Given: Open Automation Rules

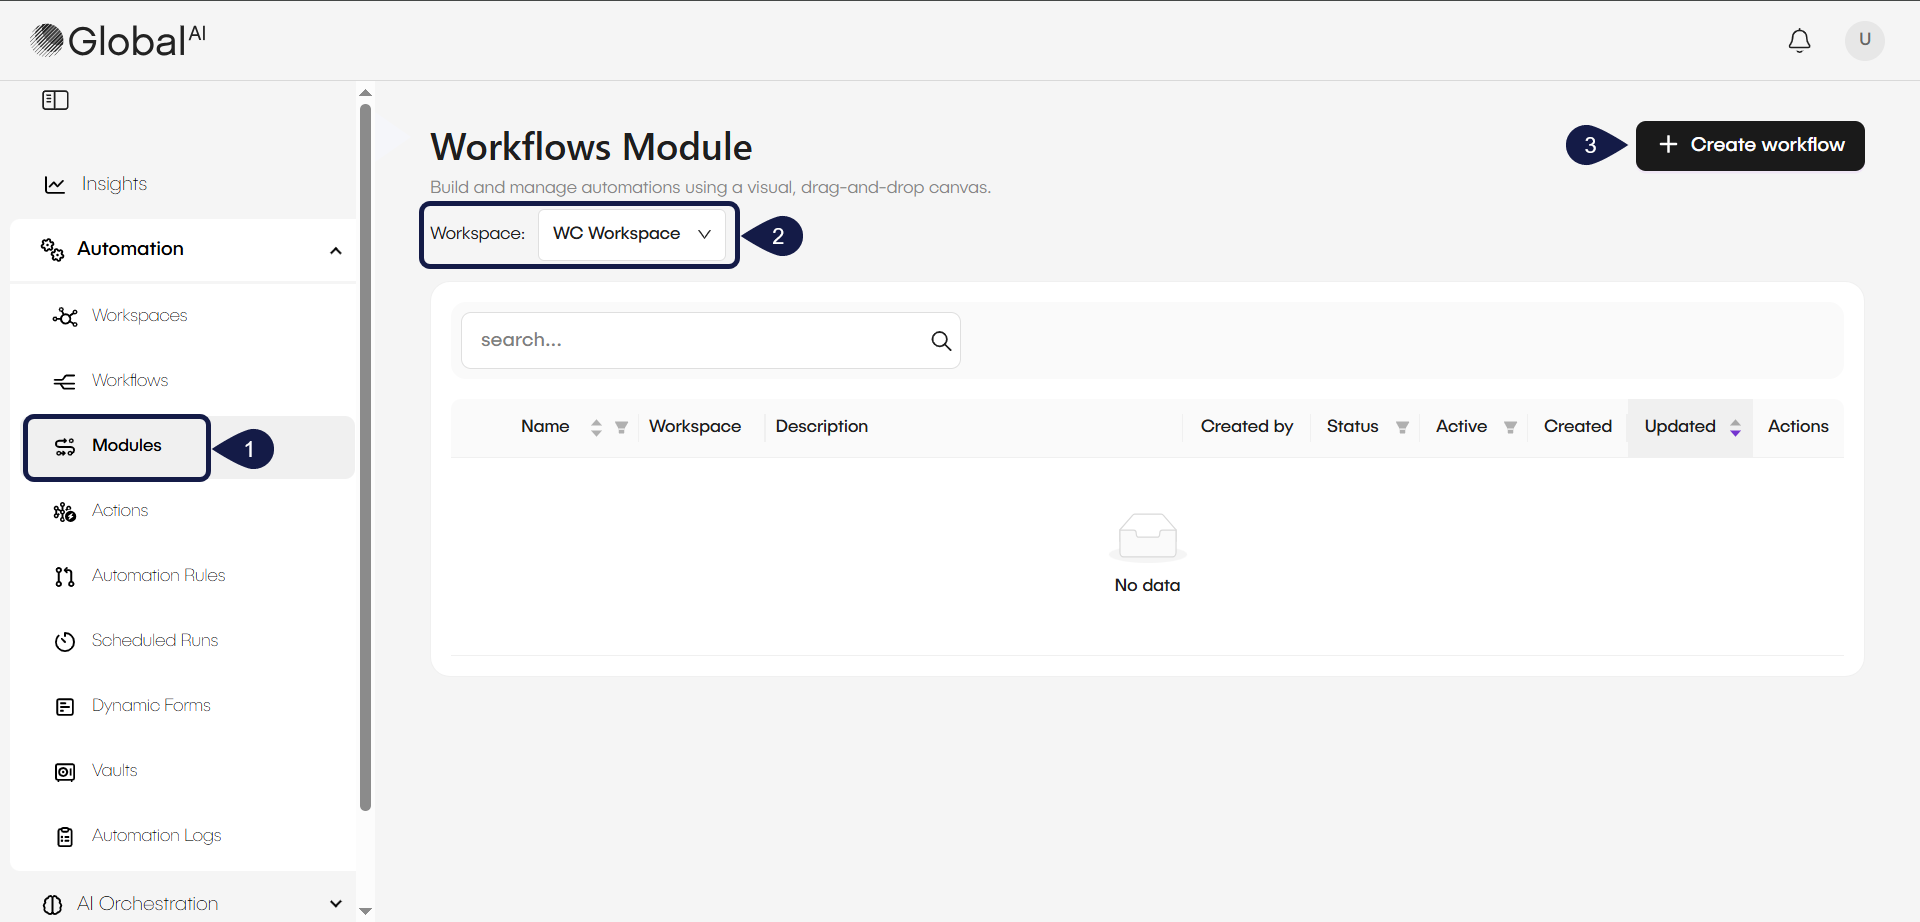Looking at the screenshot, I should pyautogui.click(x=158, y=575).
